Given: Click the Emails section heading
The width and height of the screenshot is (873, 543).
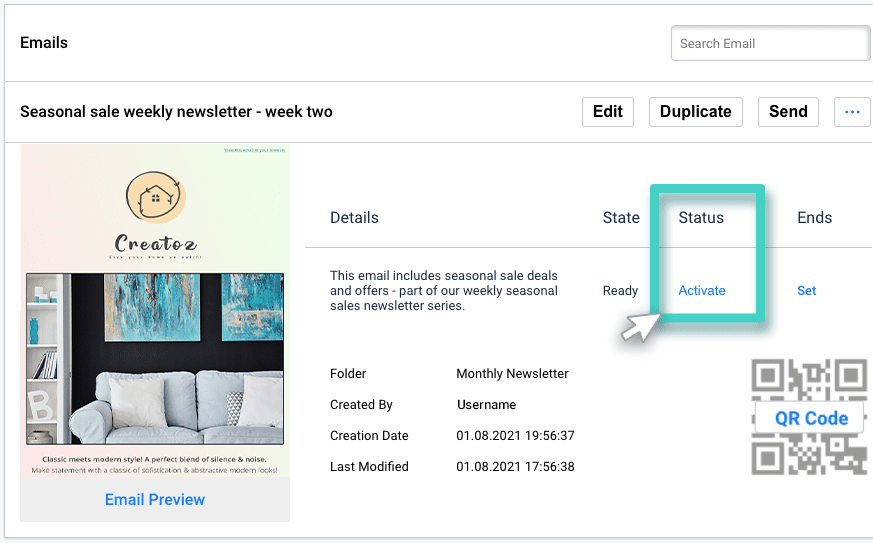Looking at the screenshot, I should click(x=44, y=43).
